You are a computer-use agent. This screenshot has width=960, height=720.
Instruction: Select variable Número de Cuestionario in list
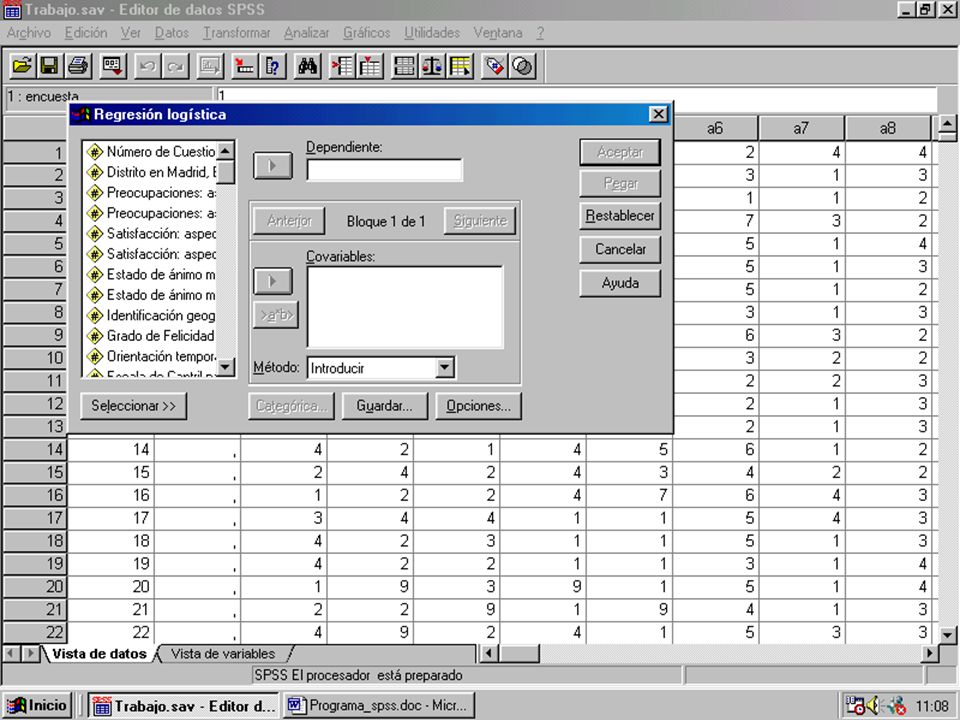(x=152, y=151)
